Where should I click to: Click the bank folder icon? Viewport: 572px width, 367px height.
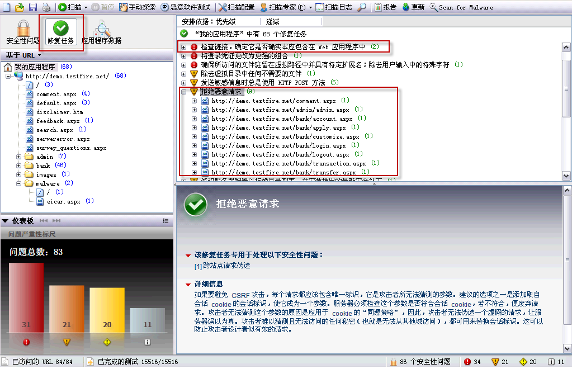click(x=29, y=165)
